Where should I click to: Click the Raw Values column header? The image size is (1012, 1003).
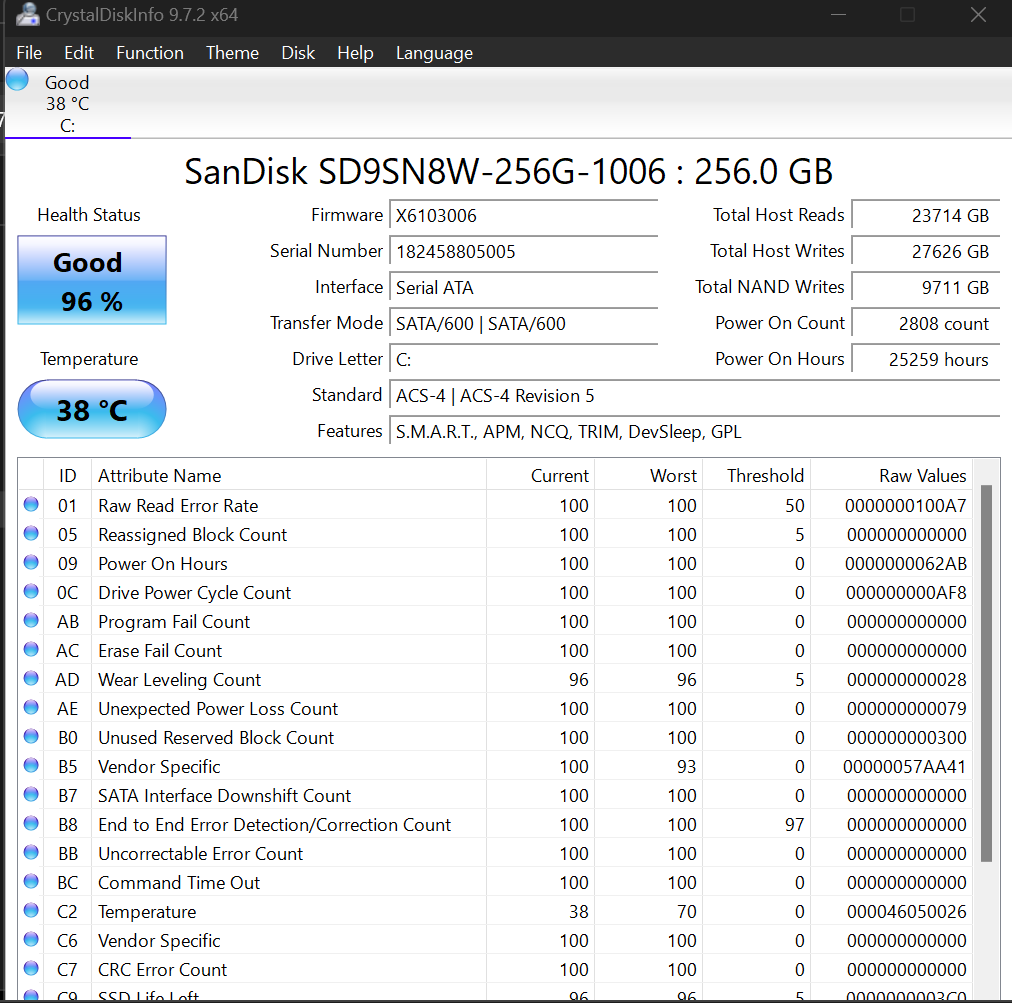tap(922, 476)
